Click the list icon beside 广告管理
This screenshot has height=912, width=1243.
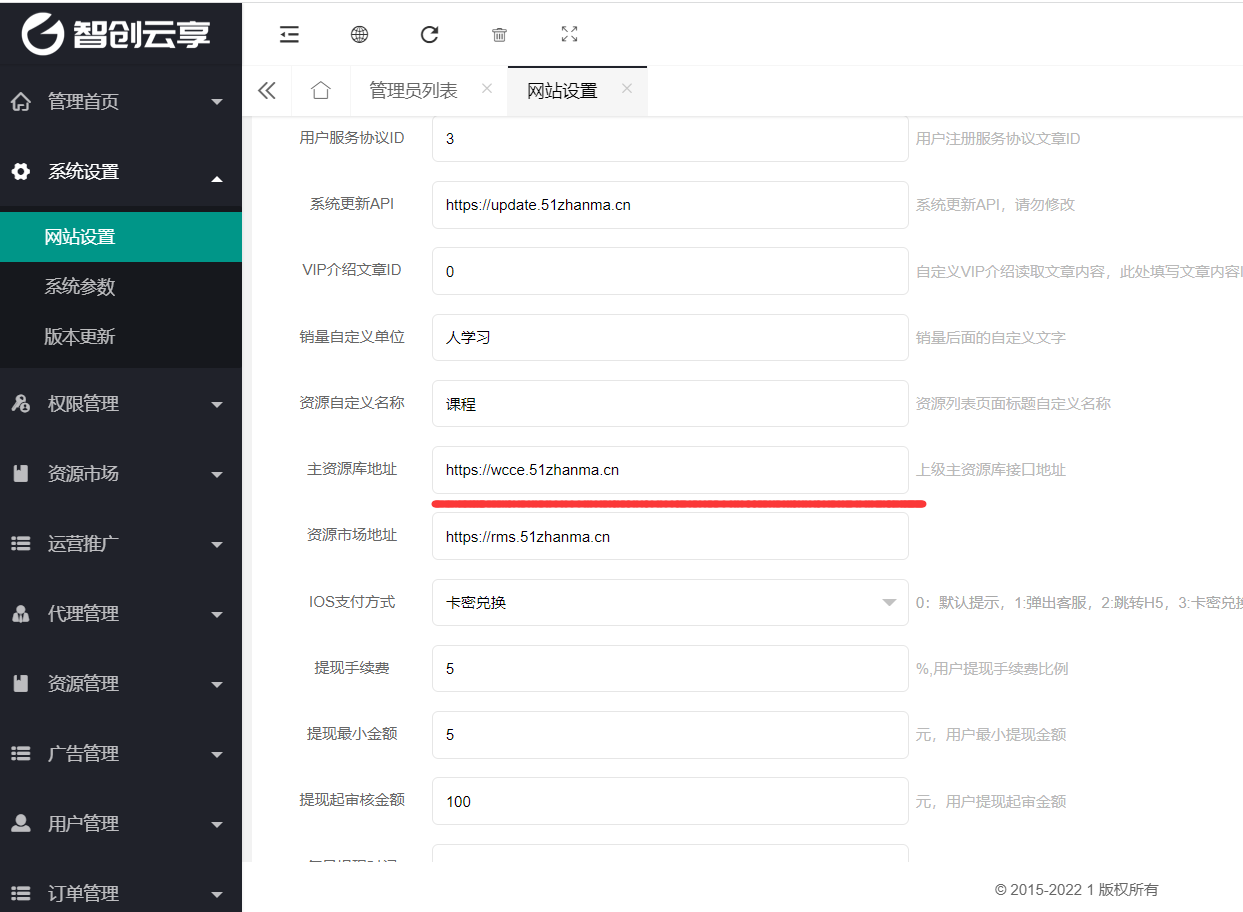coord(20,754)
